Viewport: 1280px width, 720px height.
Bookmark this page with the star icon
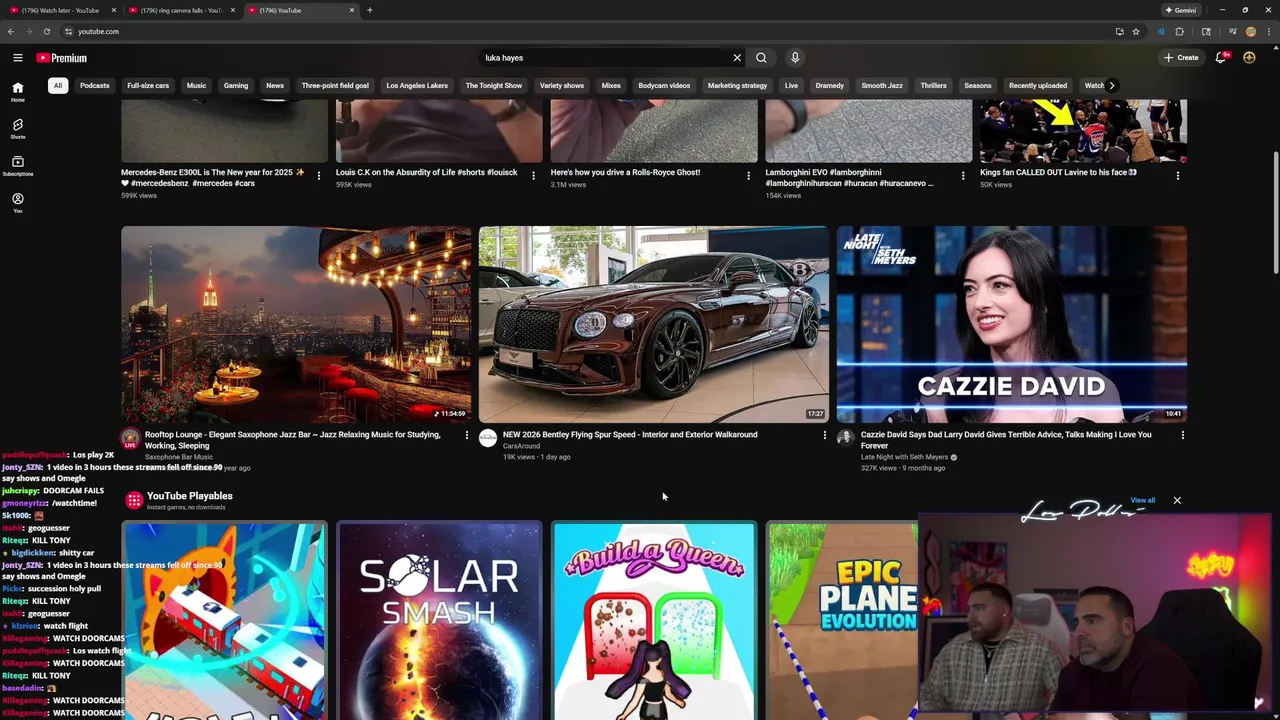click(x=1136, y=31)
